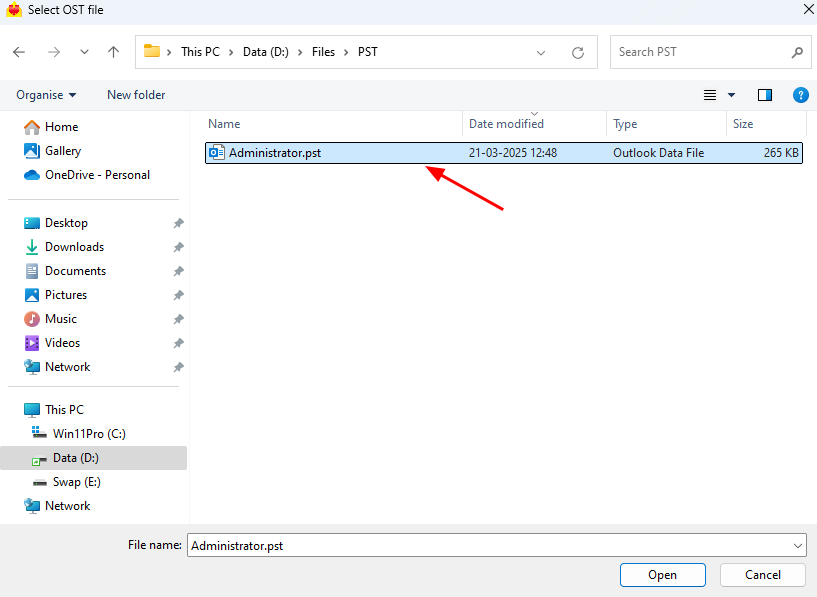Open the Gallery location
Image resolution: width=817 pixels, height=597 pixels.
click(62, 151)
